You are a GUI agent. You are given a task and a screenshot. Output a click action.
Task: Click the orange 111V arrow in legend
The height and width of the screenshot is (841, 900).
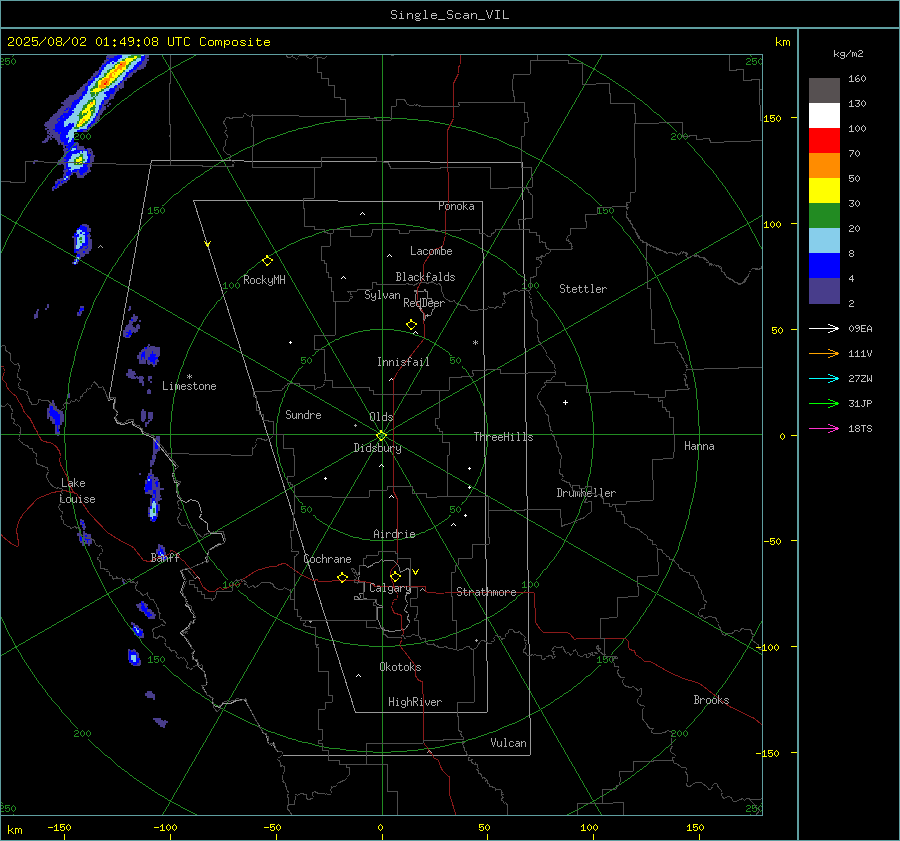coord(824,354)
